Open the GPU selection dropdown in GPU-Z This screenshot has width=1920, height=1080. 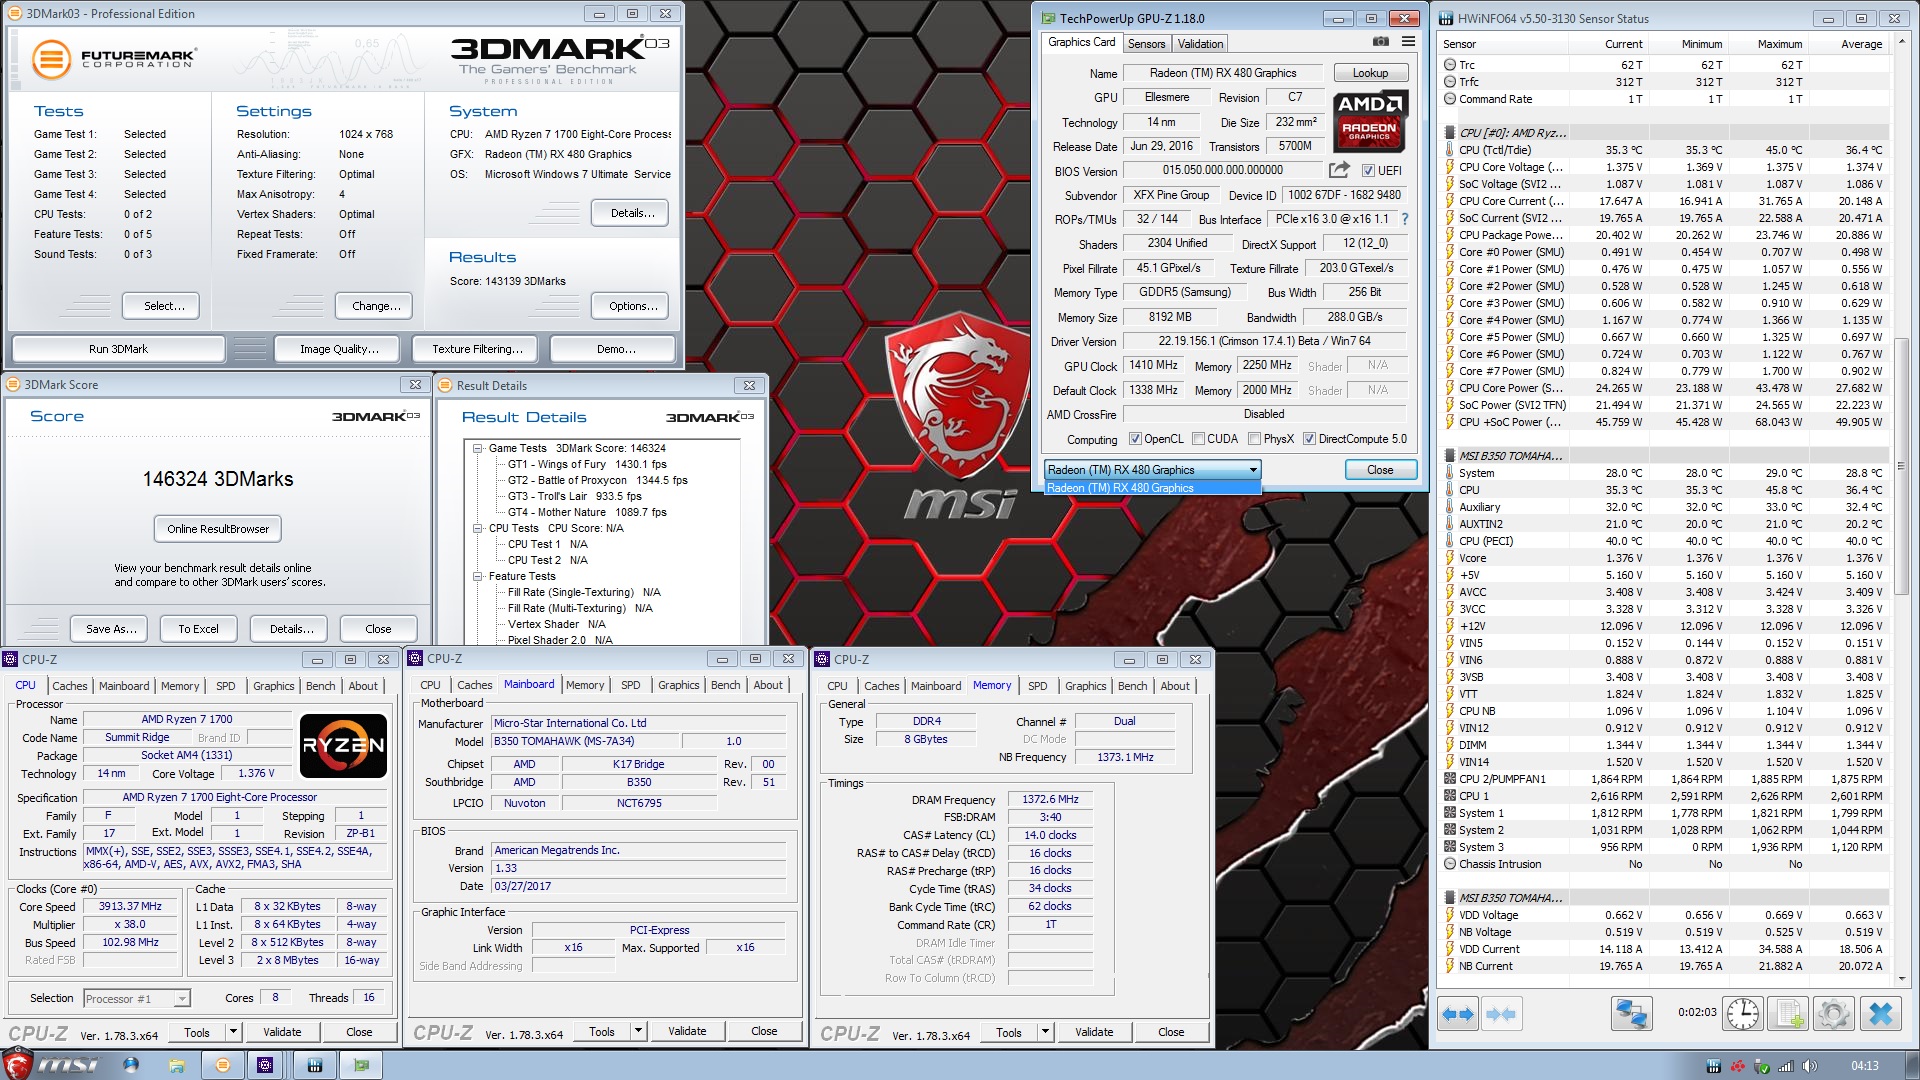(1153, 470)
